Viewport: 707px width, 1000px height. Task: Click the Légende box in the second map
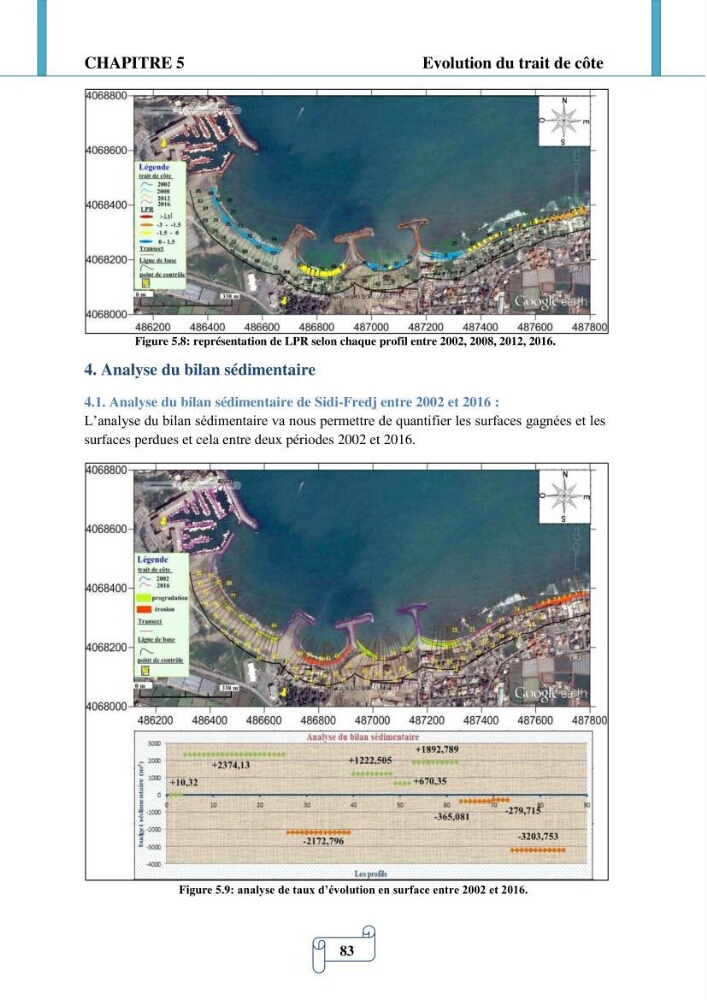(x=162, y=615)
